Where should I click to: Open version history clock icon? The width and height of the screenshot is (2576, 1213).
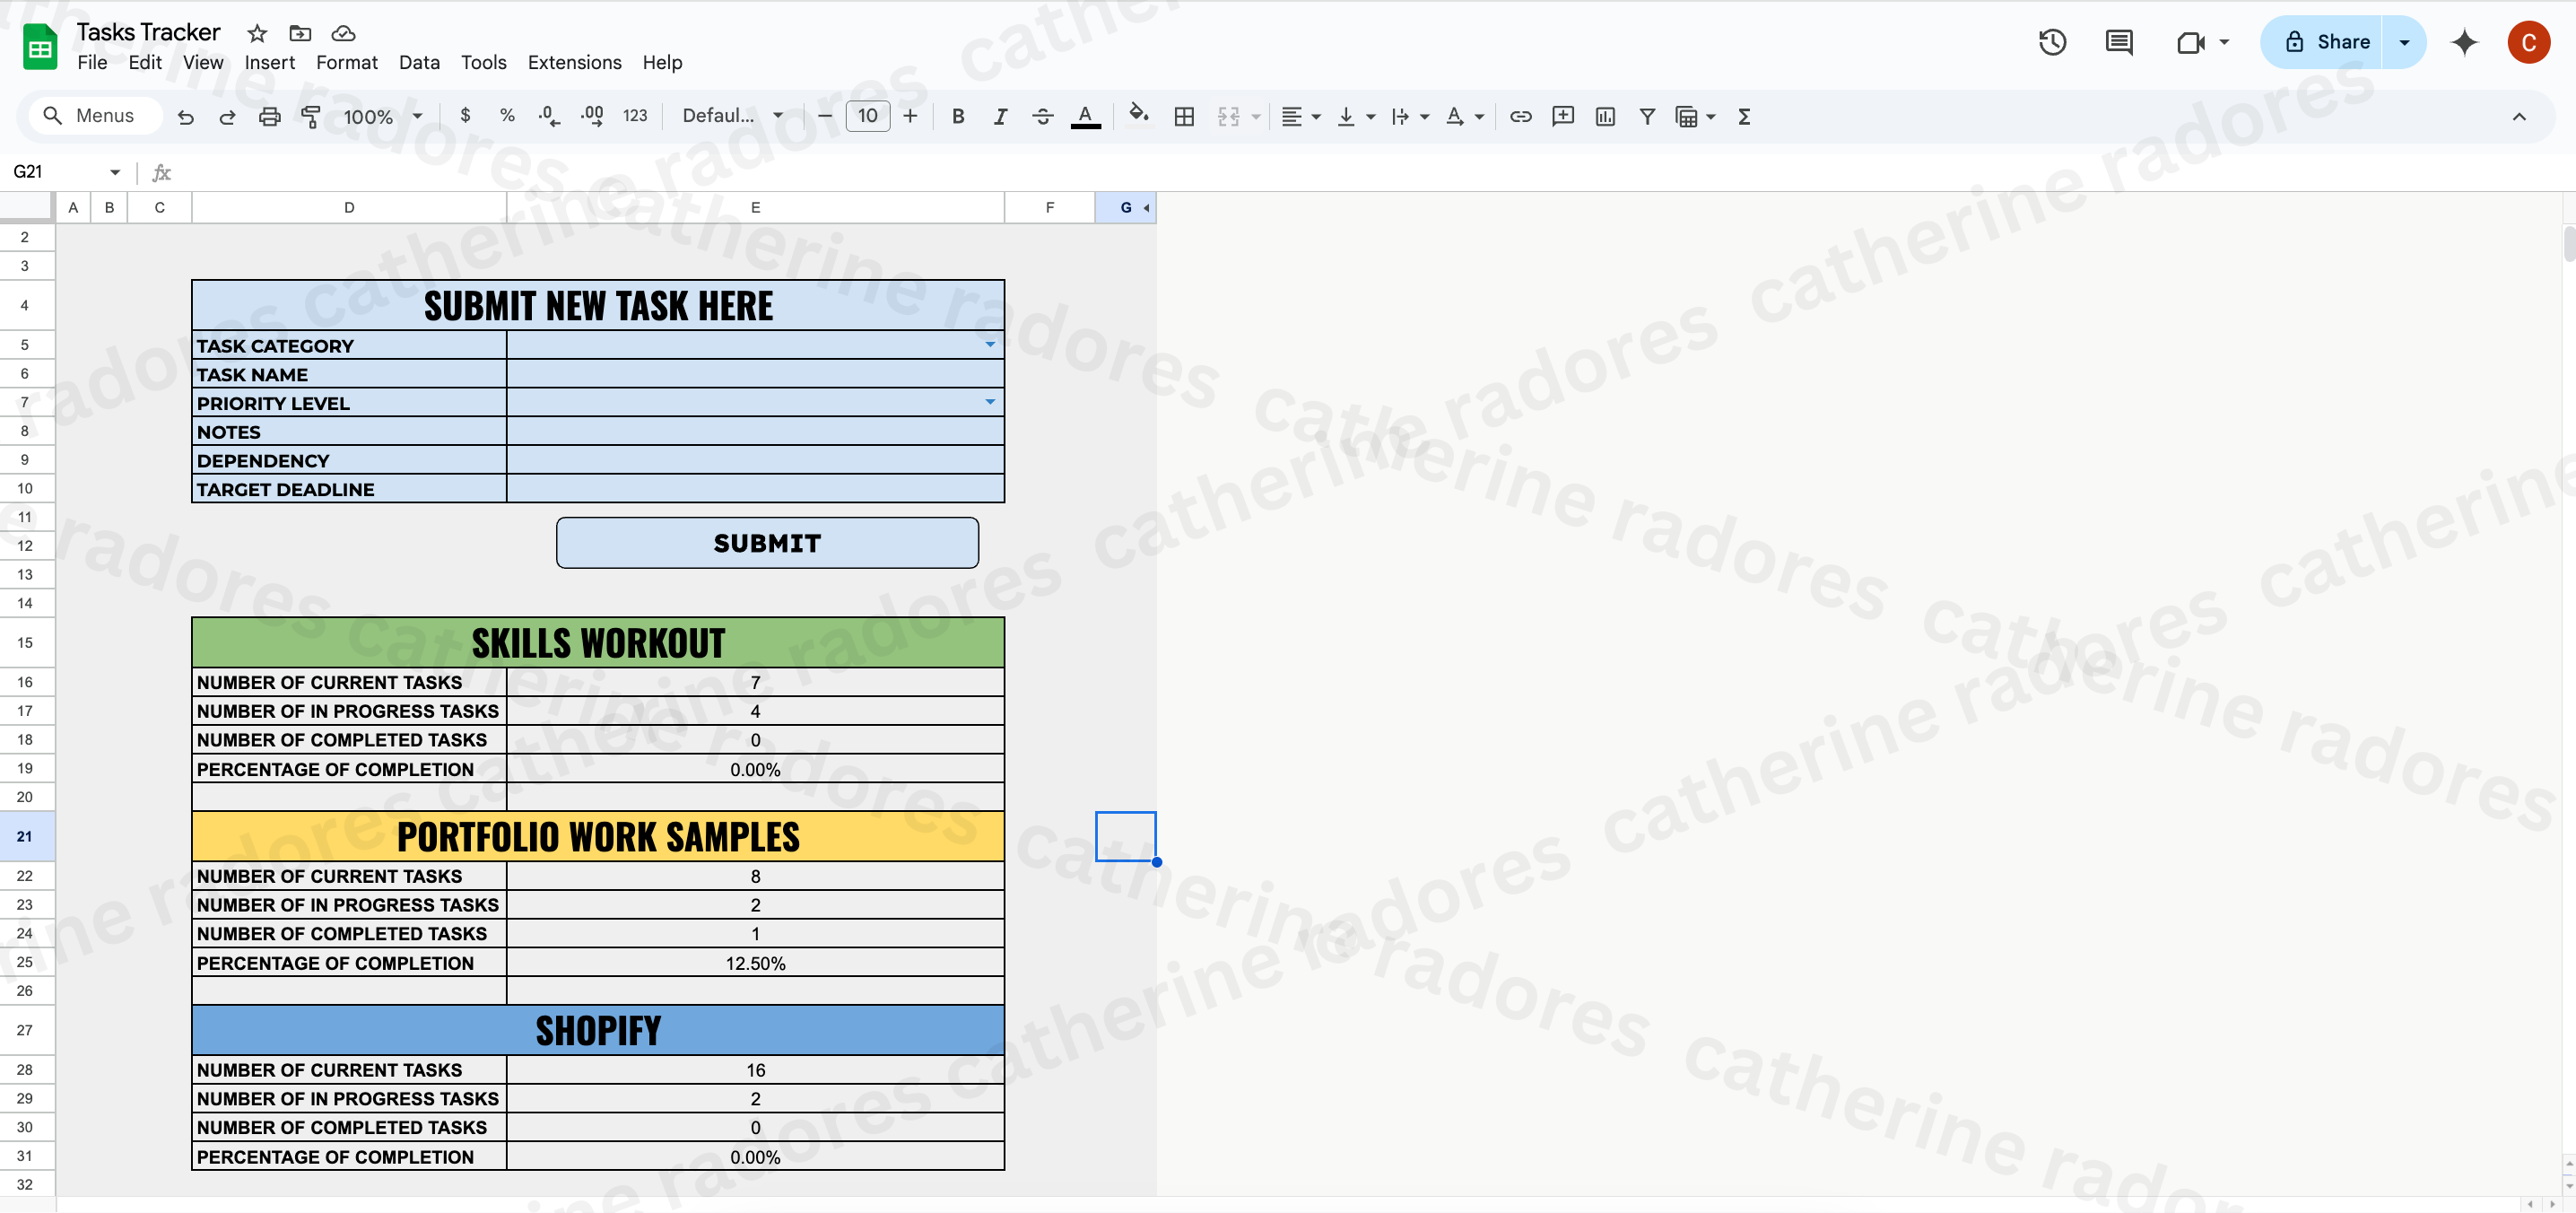click(x=2052, y=42)
